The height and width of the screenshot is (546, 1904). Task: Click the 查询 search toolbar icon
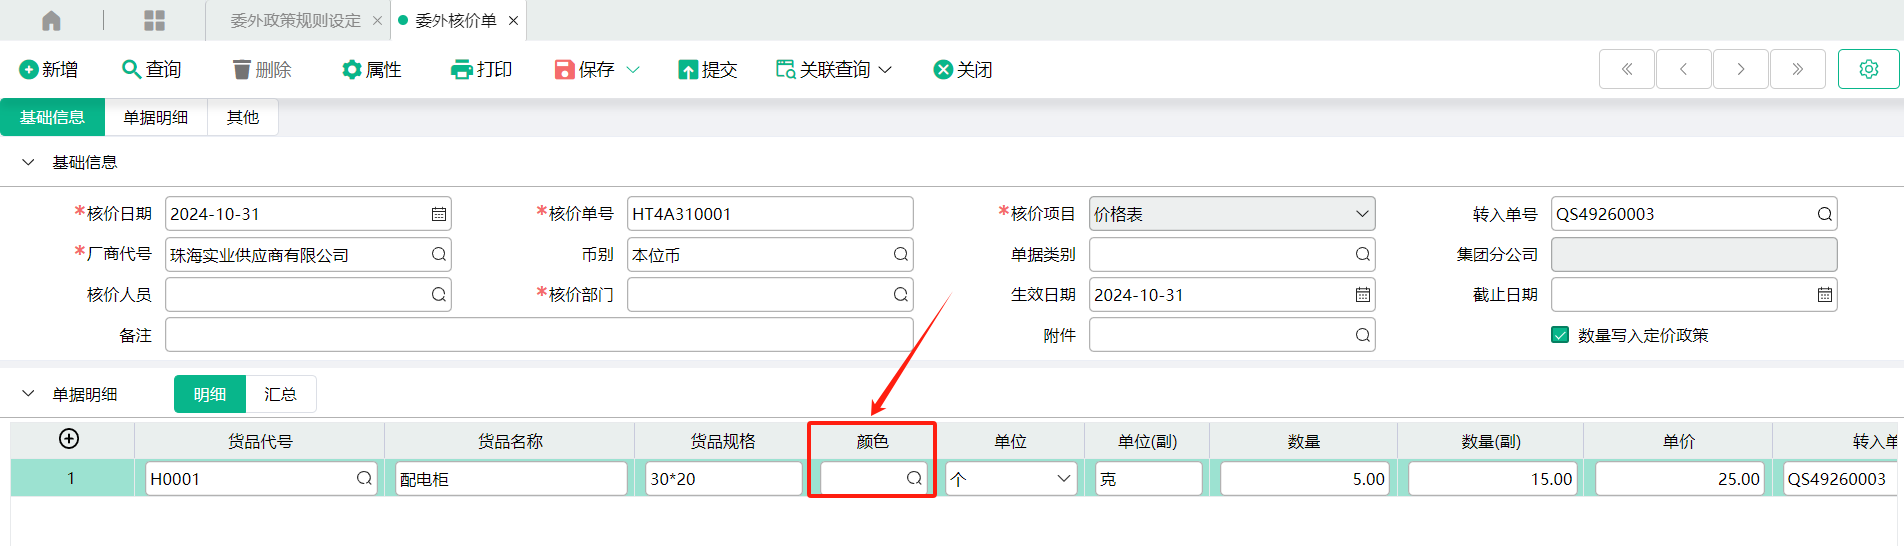pyautogui.click(x=131, y=69)
